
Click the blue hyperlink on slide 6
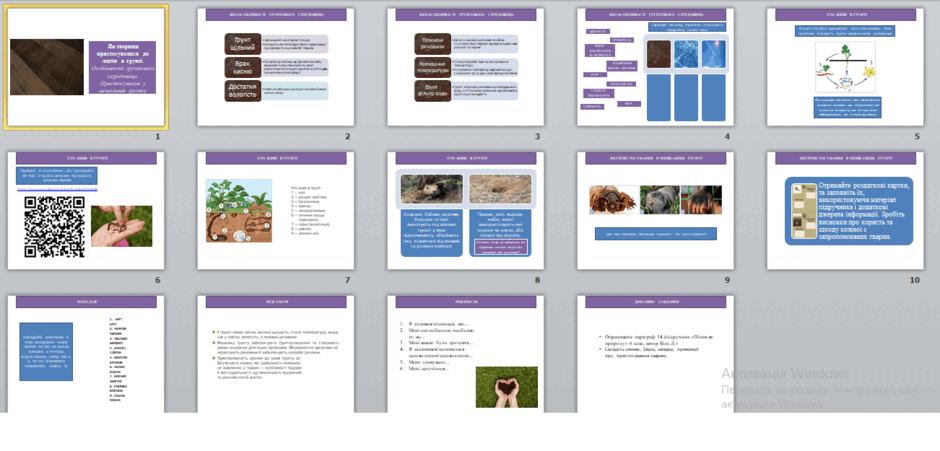coord(56,190)
